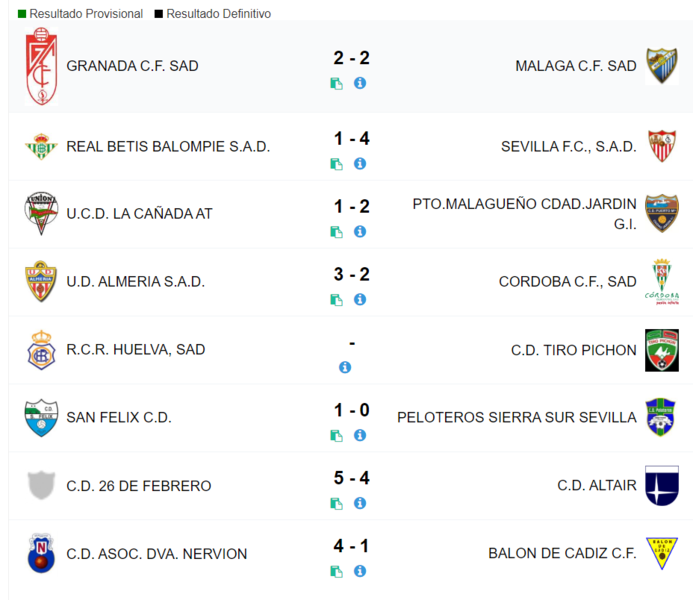Screen dimensions: 693x600
Task: Click info icon for Granada vs Malaga match
Action: tap(360, 83)
